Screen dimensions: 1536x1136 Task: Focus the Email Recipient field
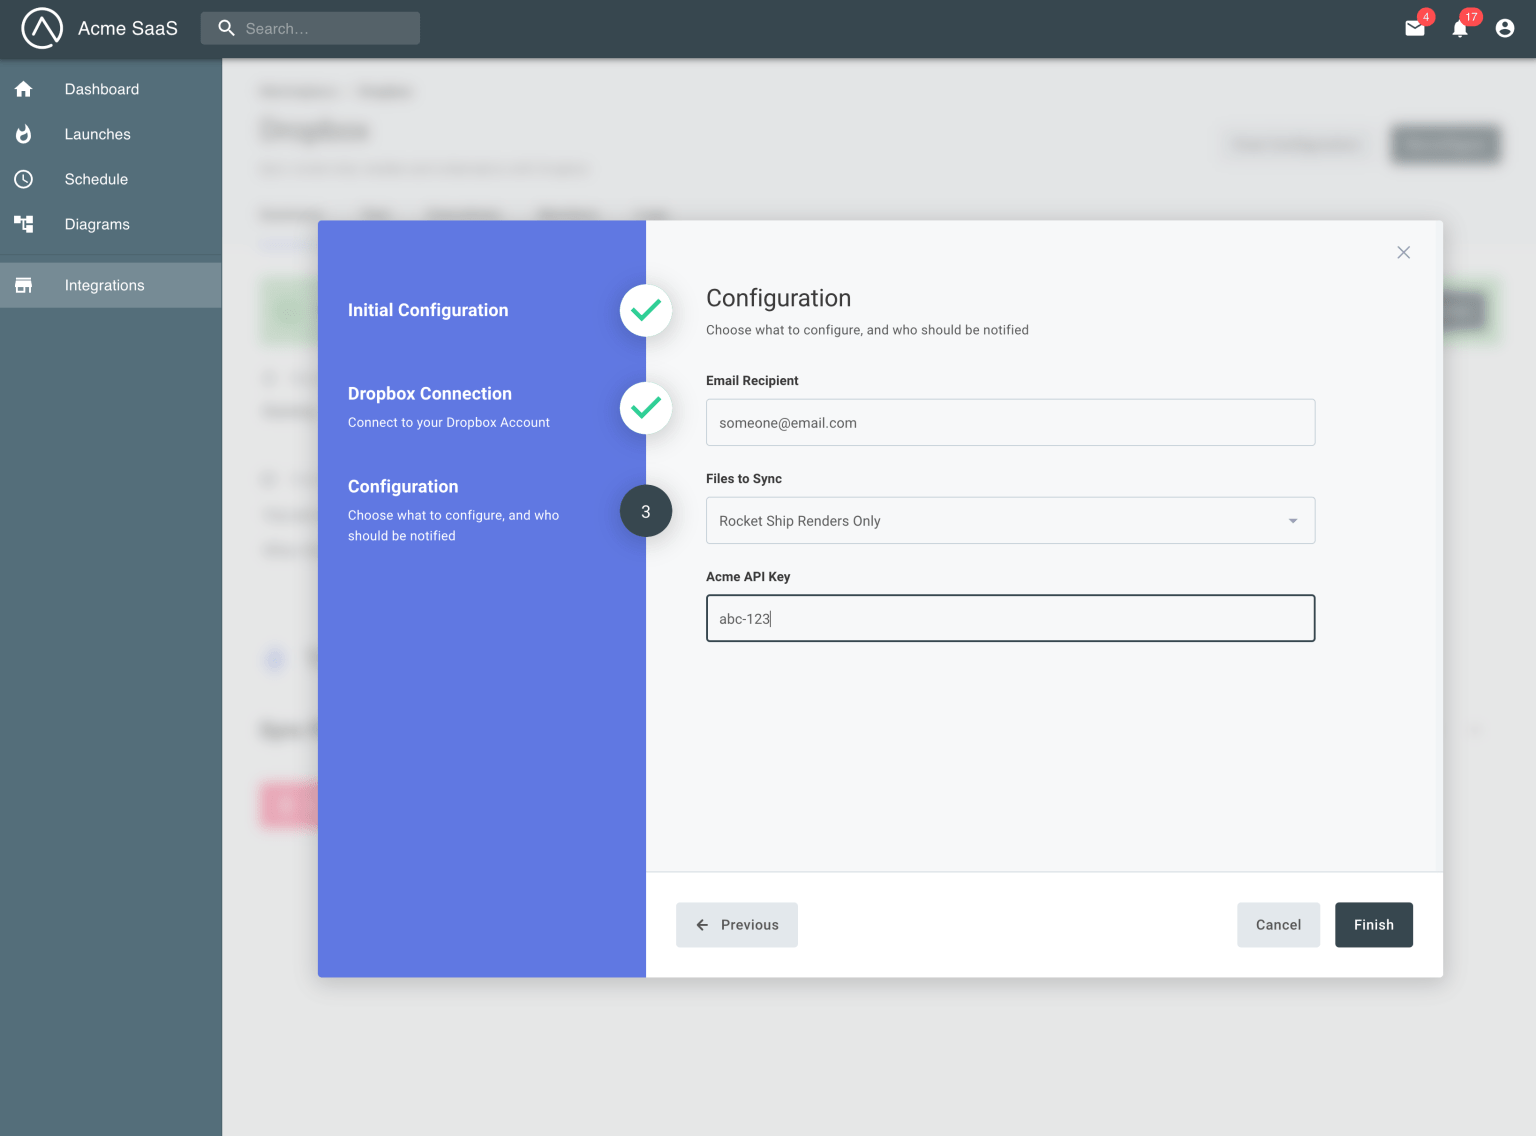pos(1010,422)
